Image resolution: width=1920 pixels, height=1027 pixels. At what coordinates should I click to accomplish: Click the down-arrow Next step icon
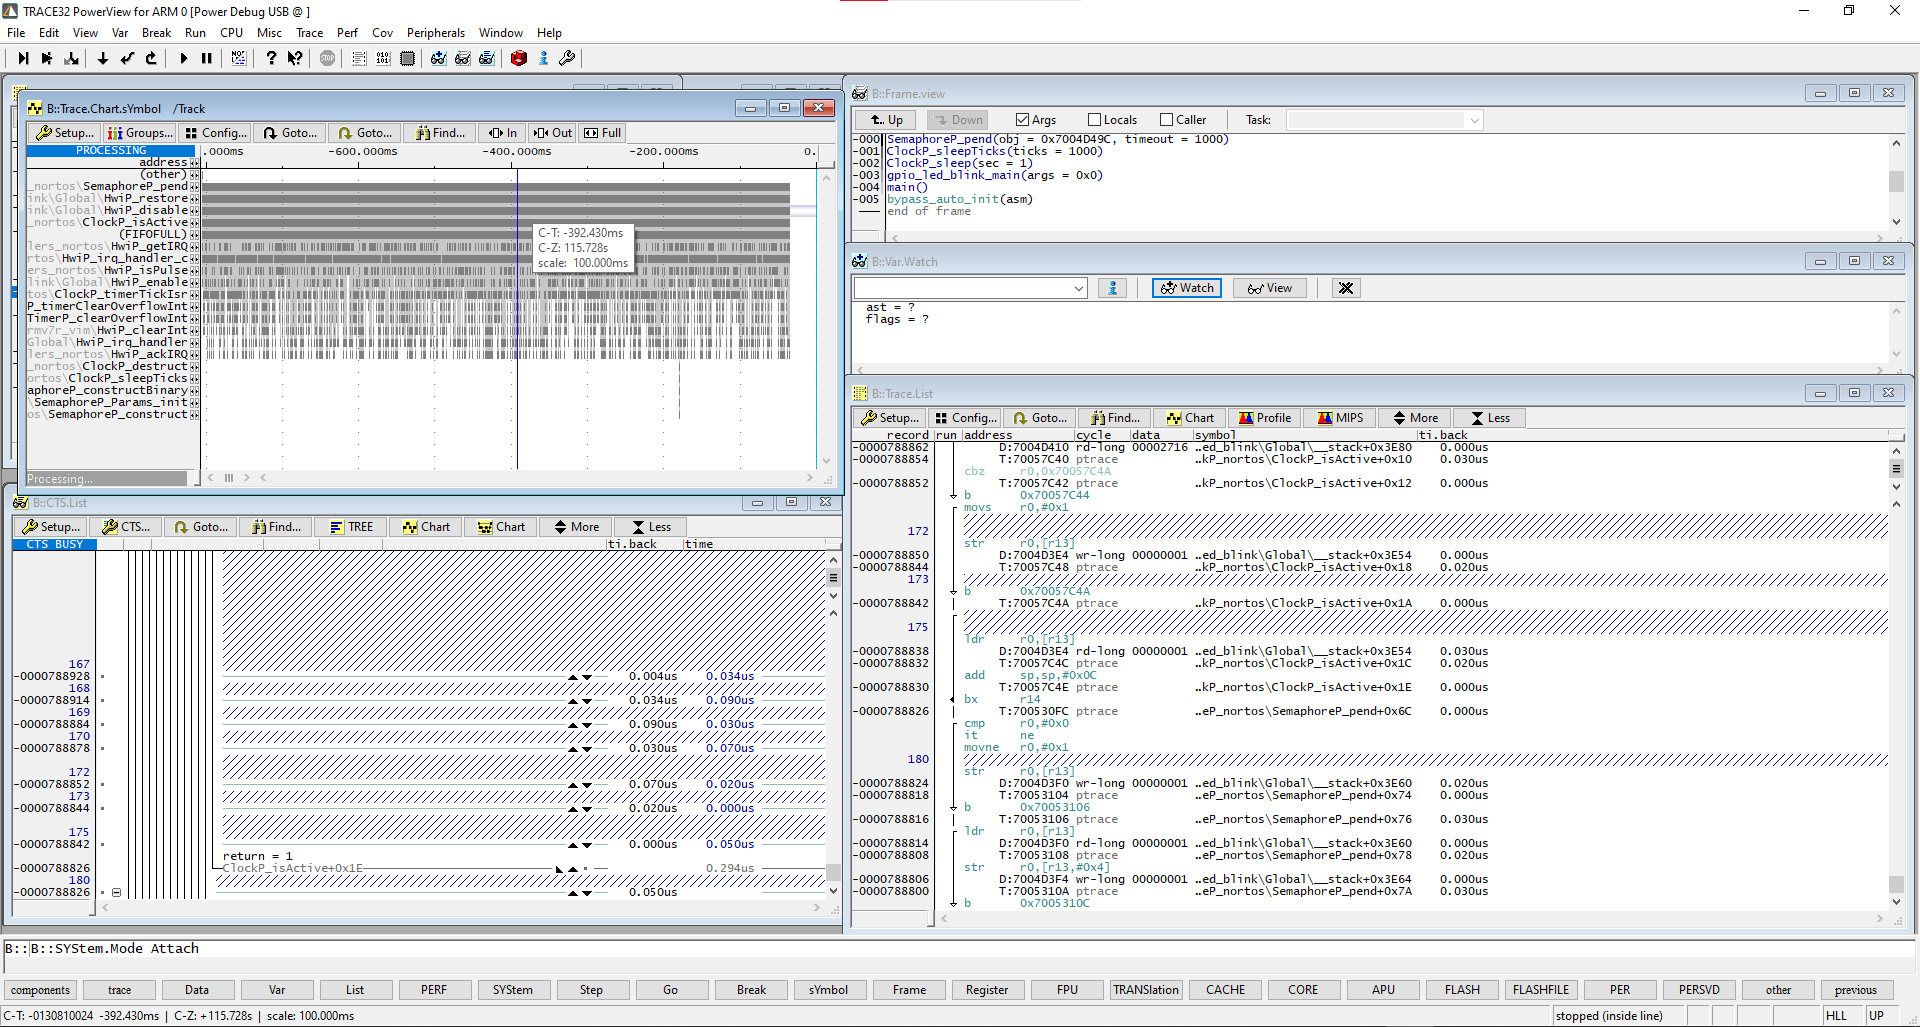(103, 58)
